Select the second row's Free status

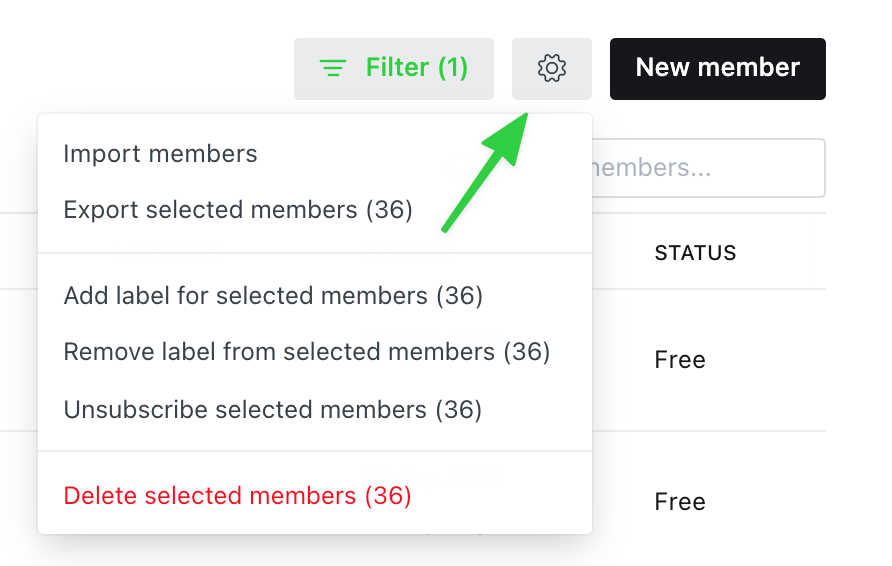[680, 502]
